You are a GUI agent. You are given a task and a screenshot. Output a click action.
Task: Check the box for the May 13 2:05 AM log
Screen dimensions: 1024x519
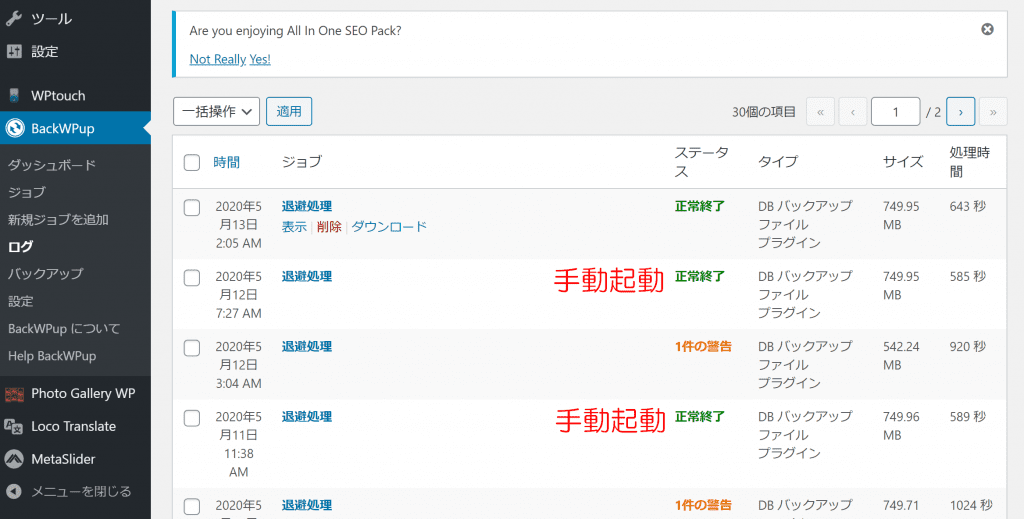click(x=192, y=207)
